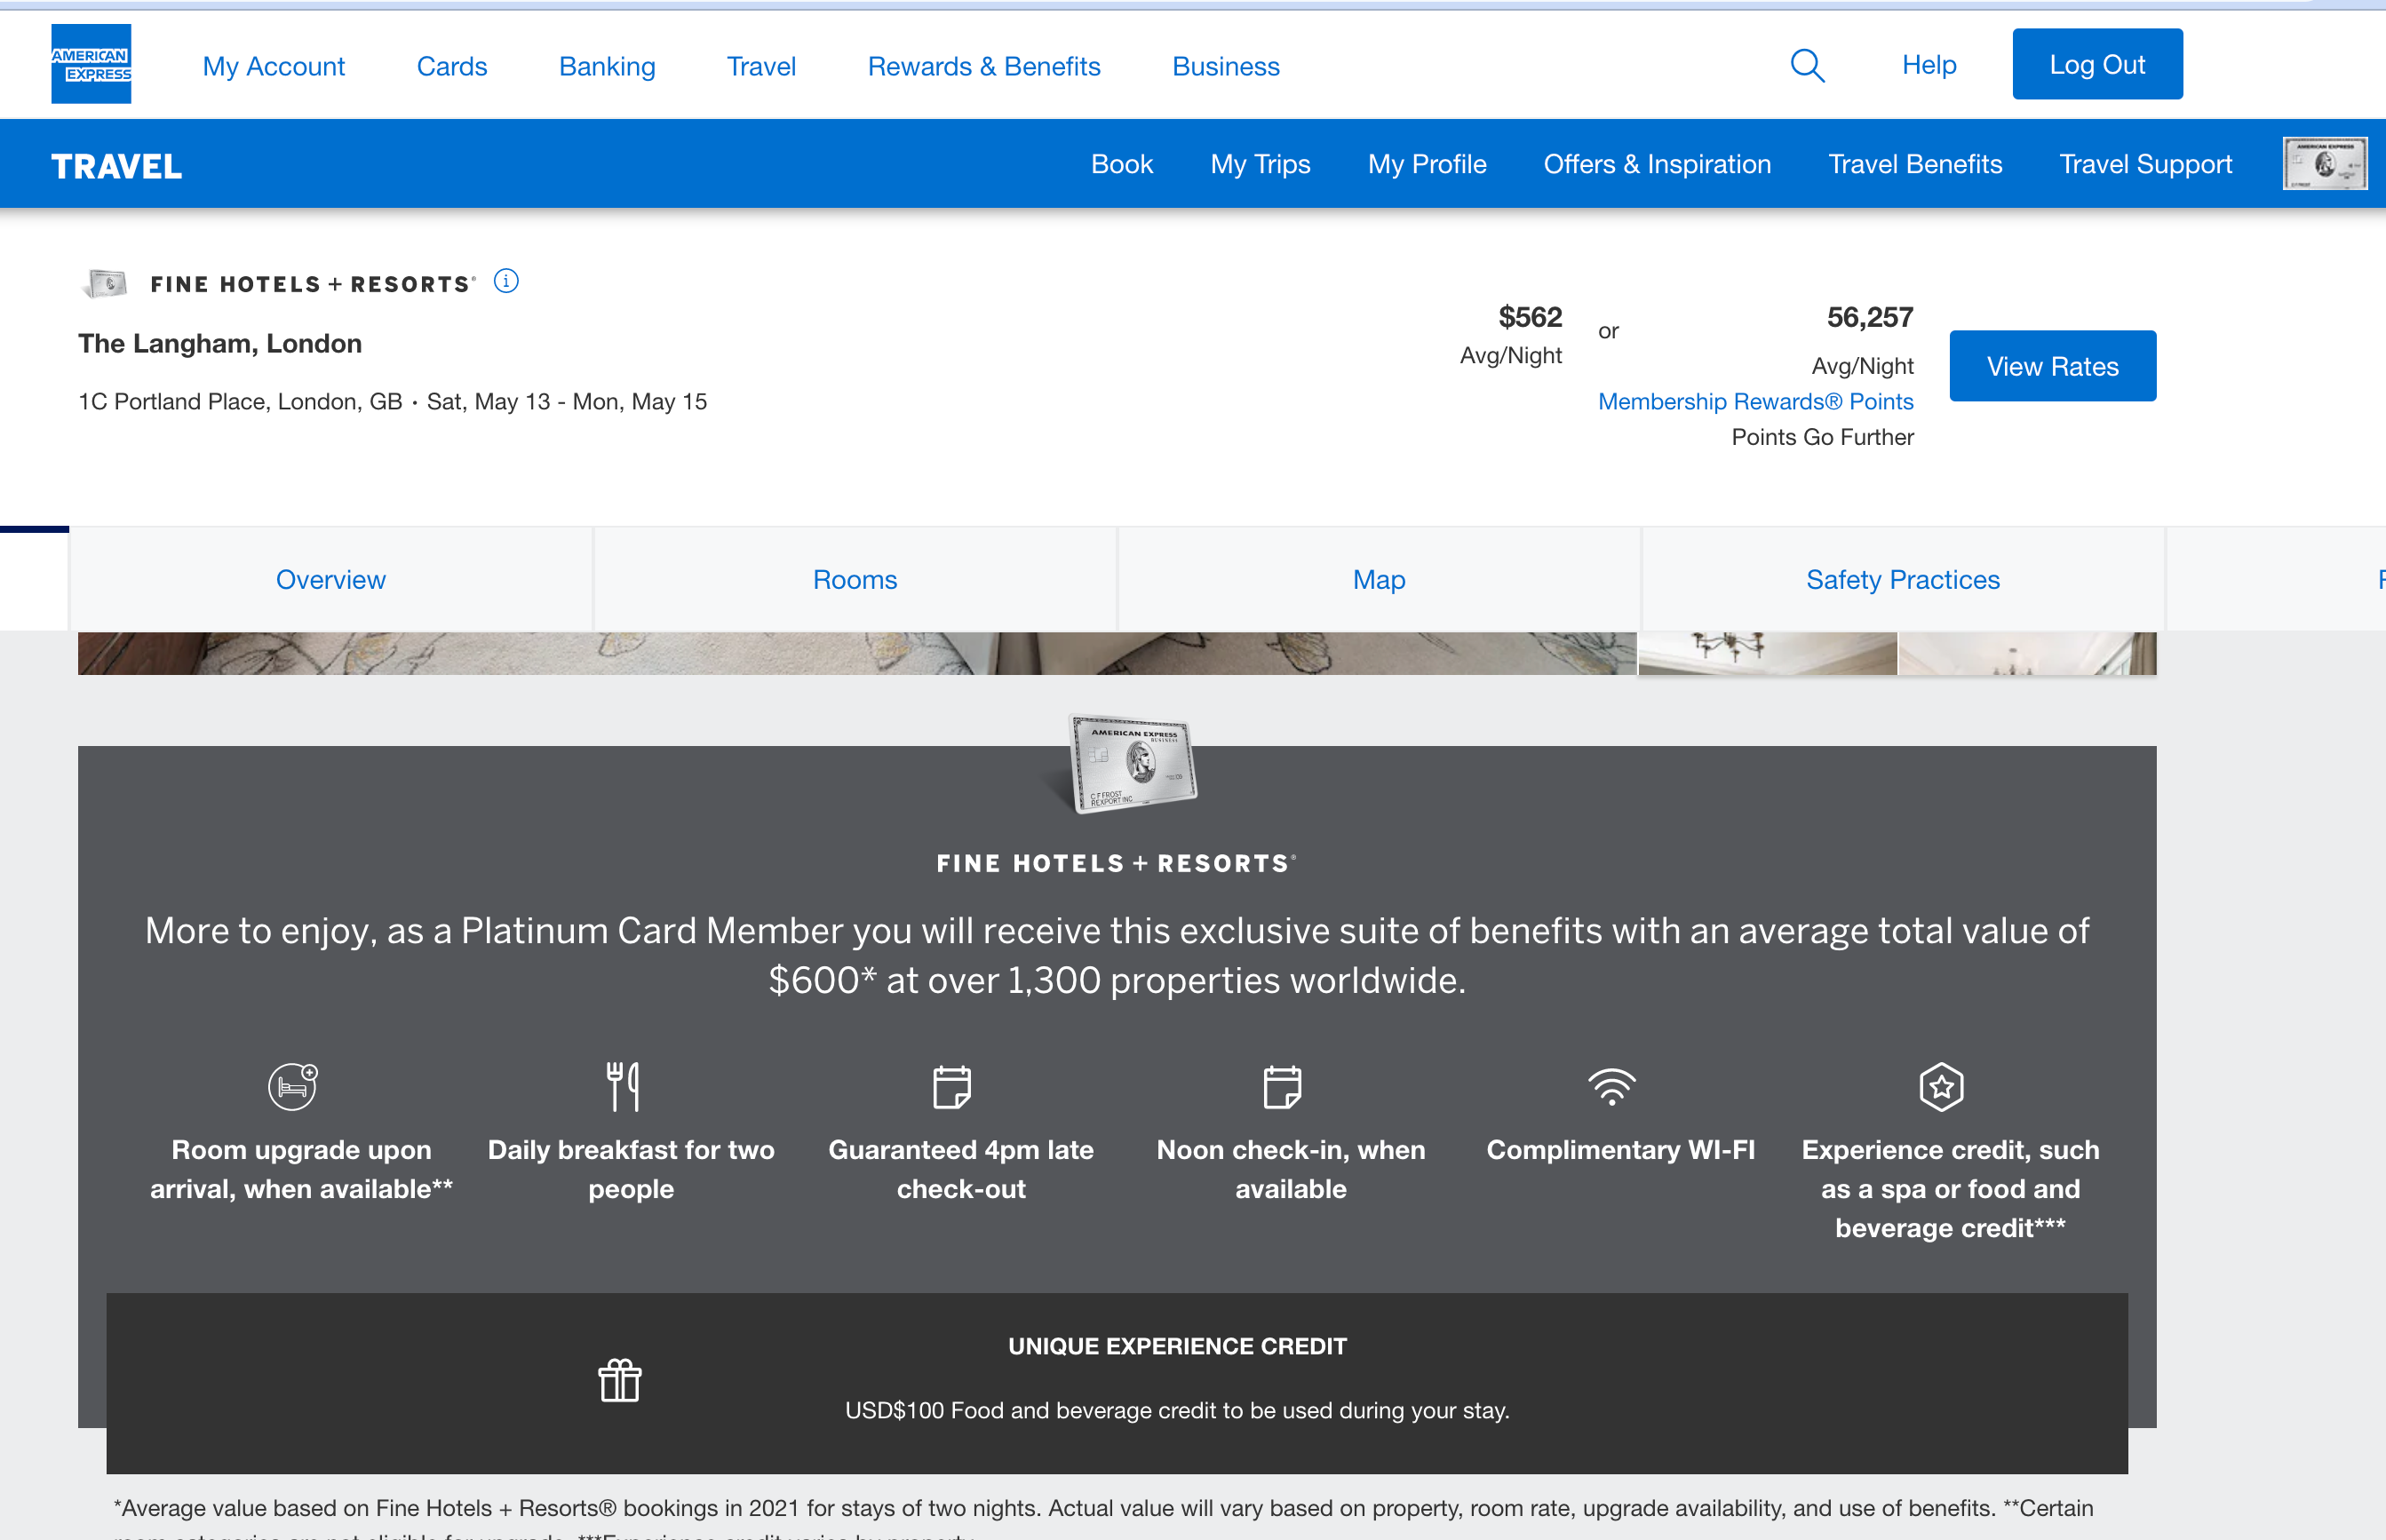Click the main hotel photo strip

(857, 653)
